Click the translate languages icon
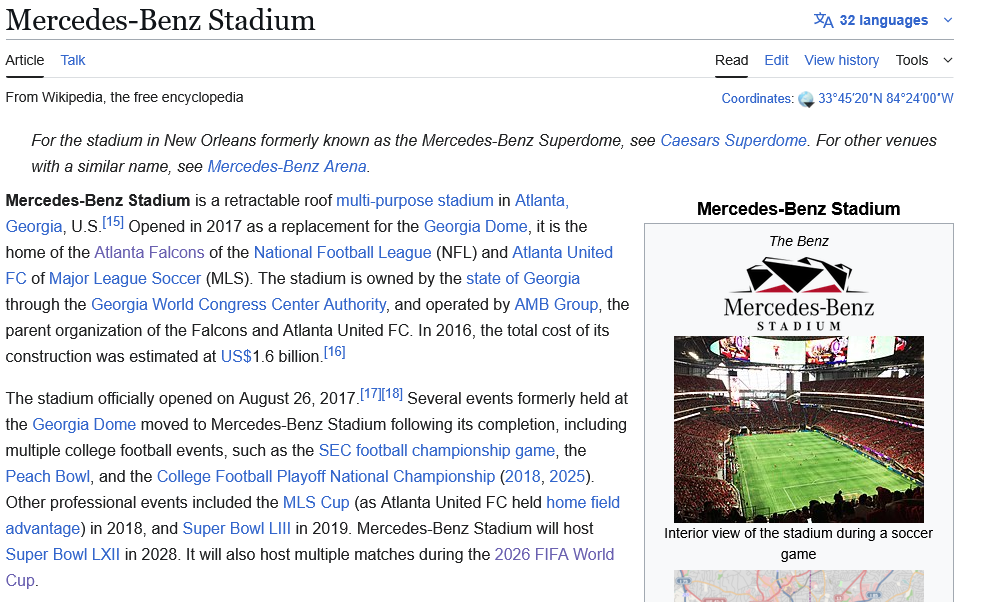This screenshot has width=981, height=602. coord(823,20)
